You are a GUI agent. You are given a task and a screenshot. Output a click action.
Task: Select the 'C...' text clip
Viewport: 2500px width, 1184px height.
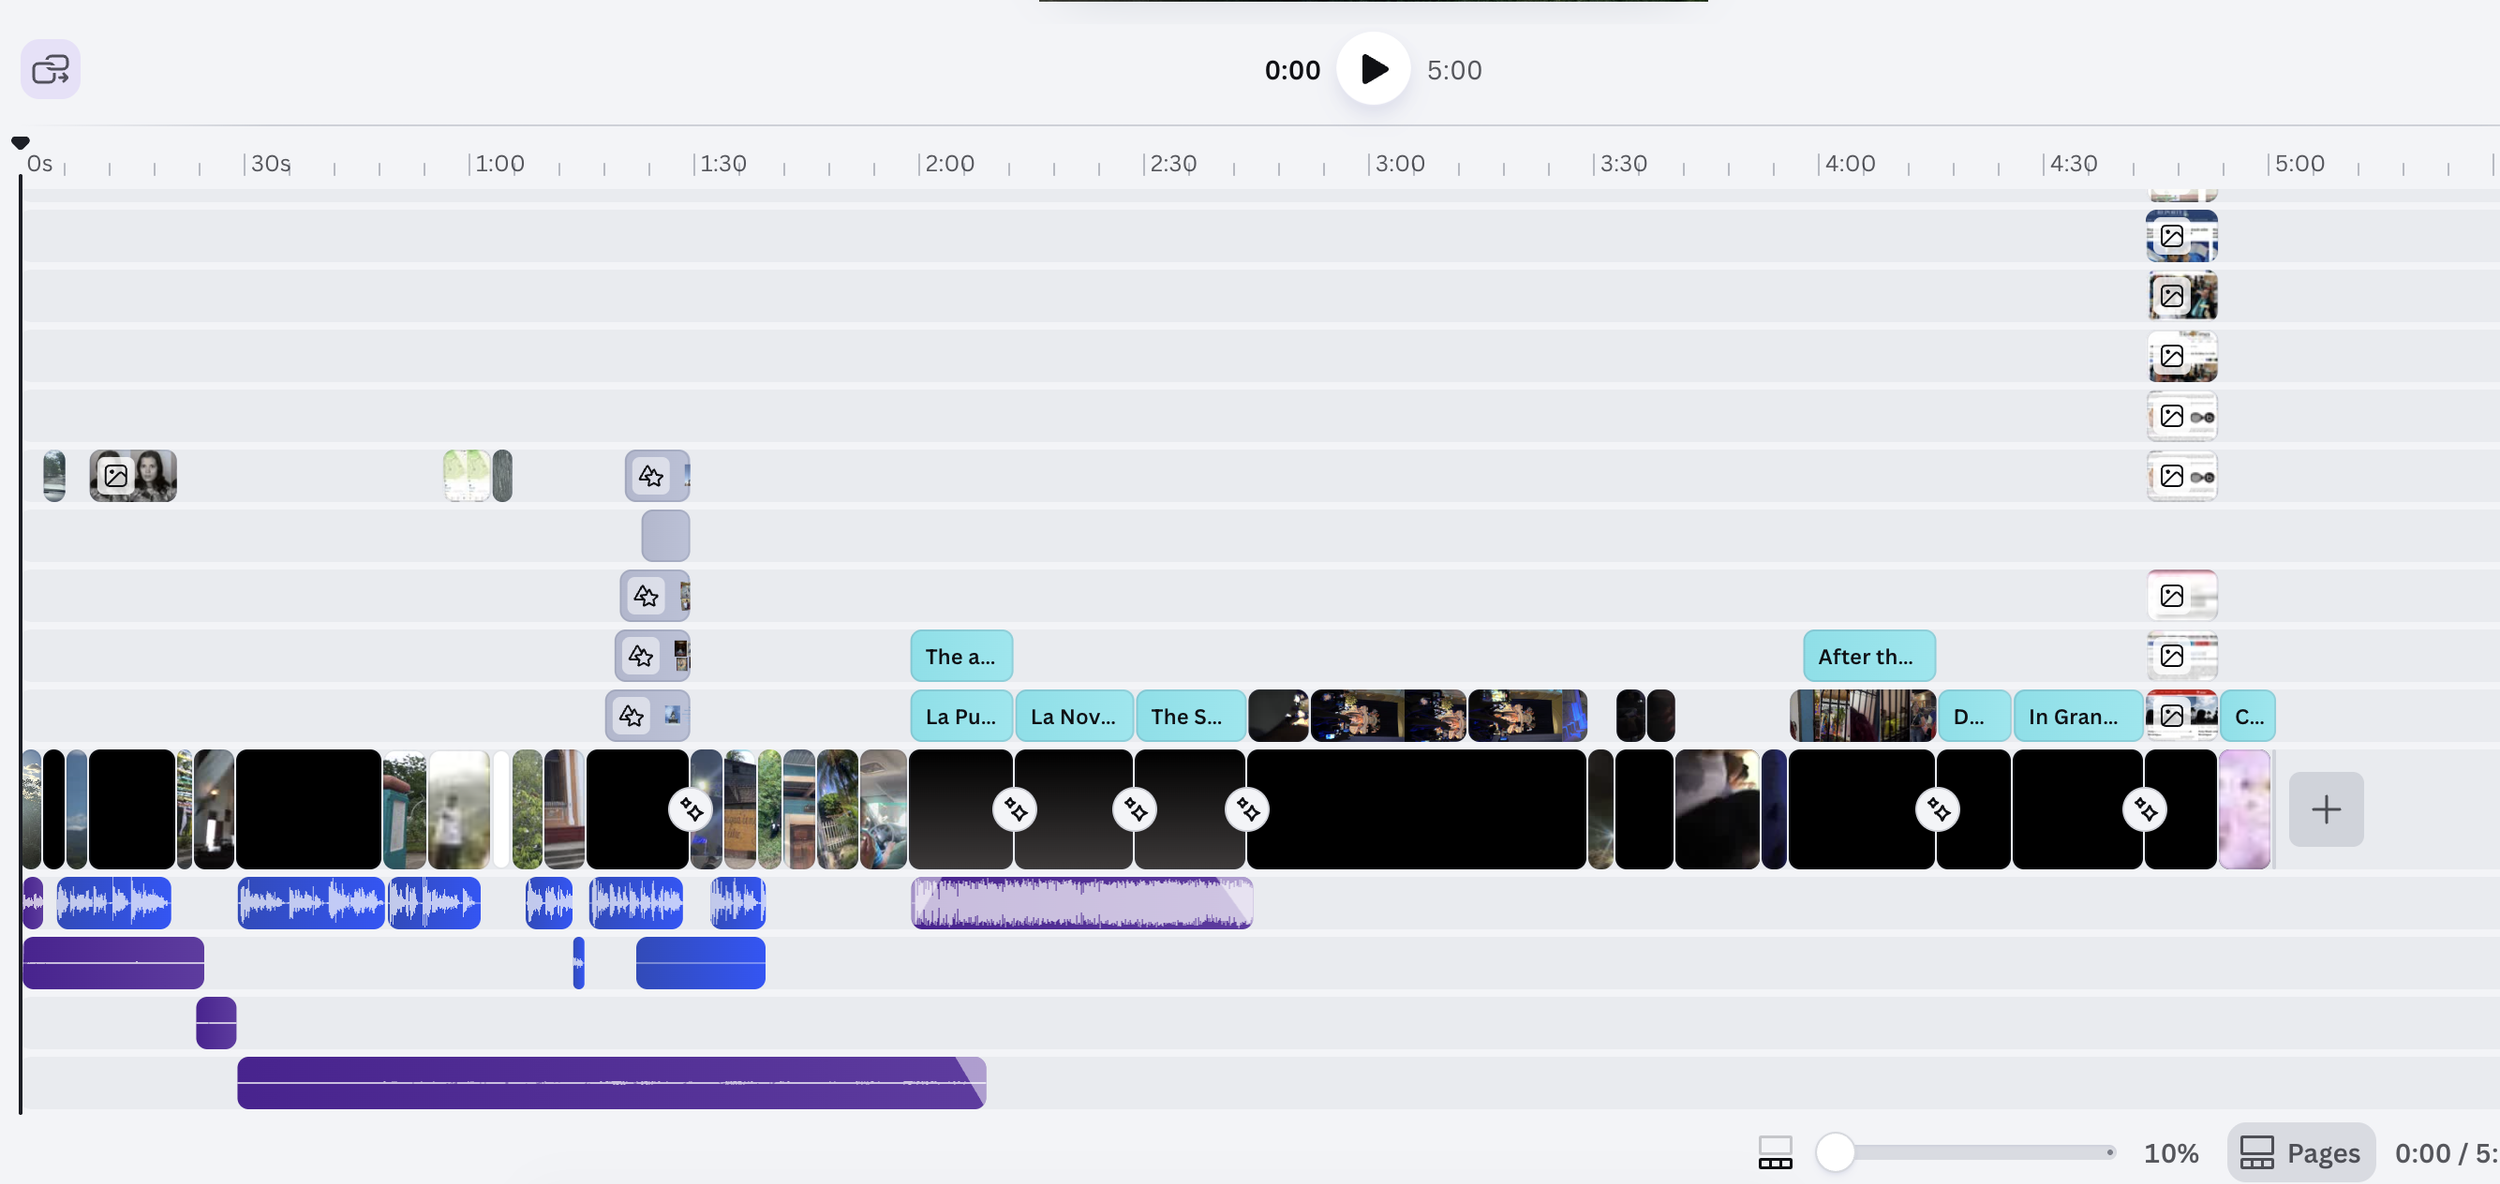click(x=2248, y=716)
